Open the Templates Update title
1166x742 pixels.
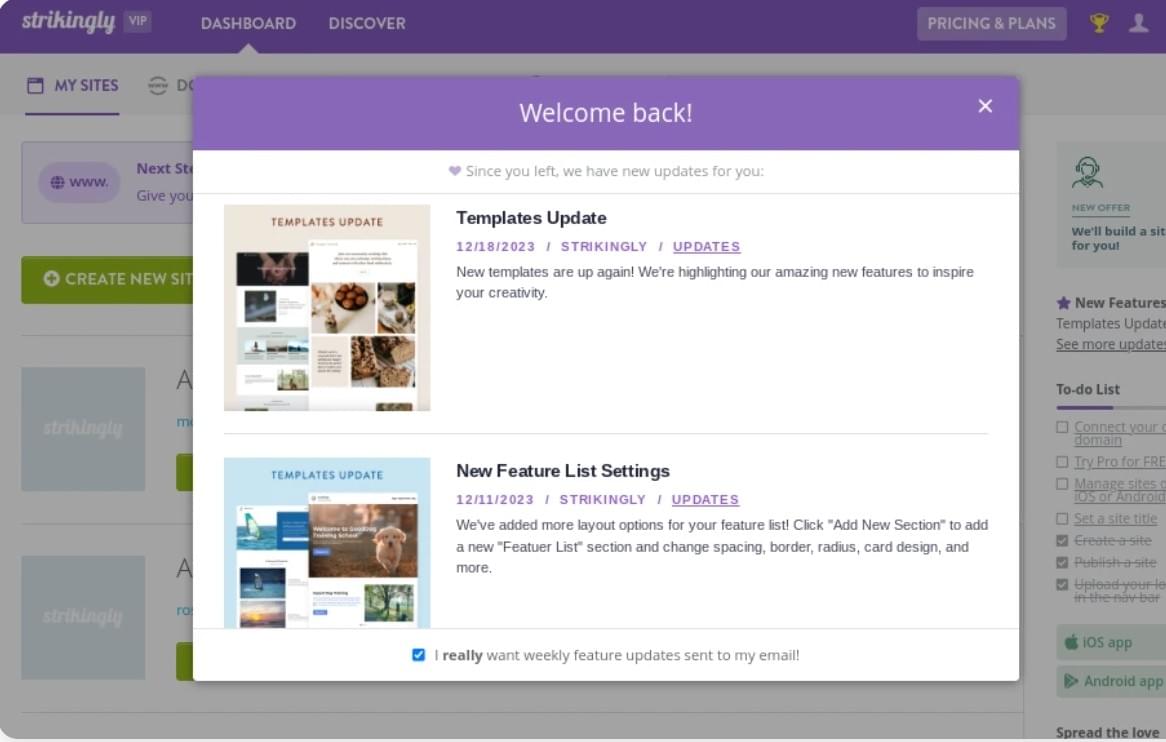(x=531, y=218)
